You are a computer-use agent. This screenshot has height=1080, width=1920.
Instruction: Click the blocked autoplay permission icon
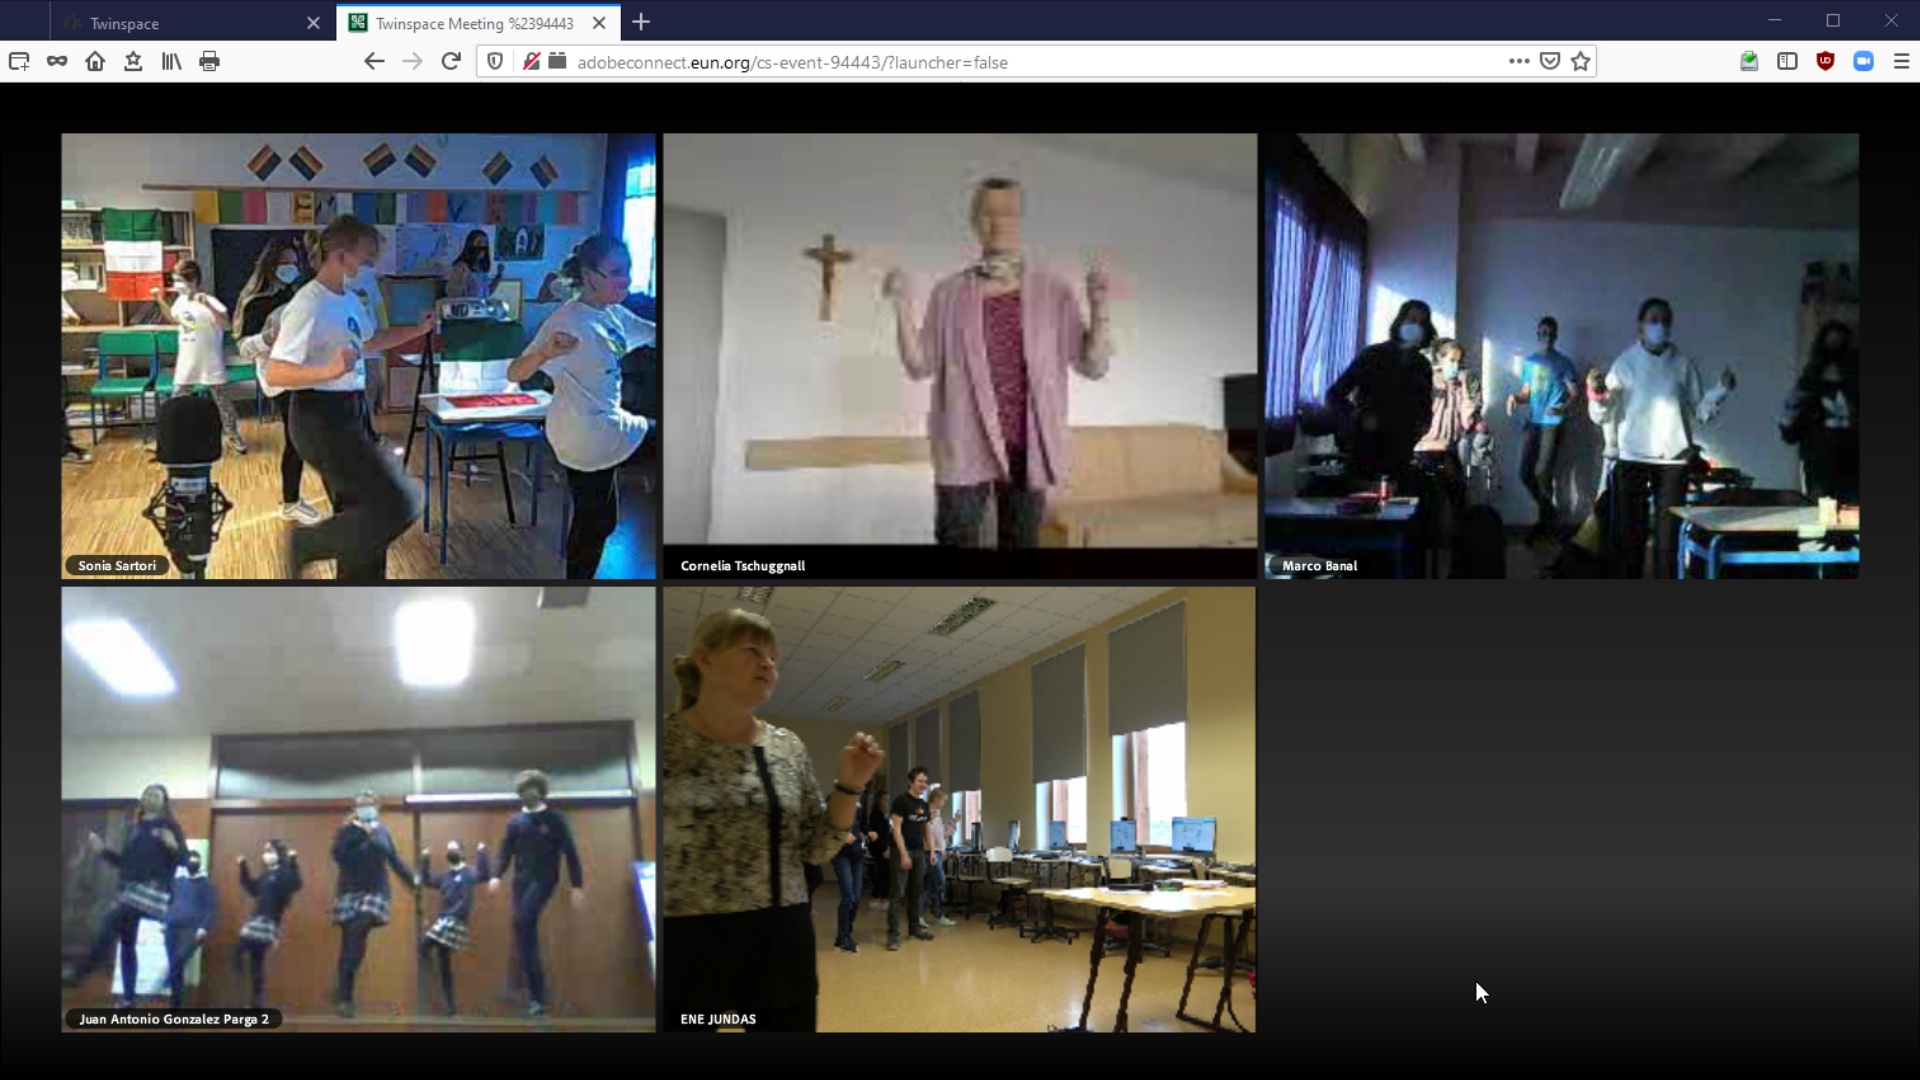click(531, 62)
